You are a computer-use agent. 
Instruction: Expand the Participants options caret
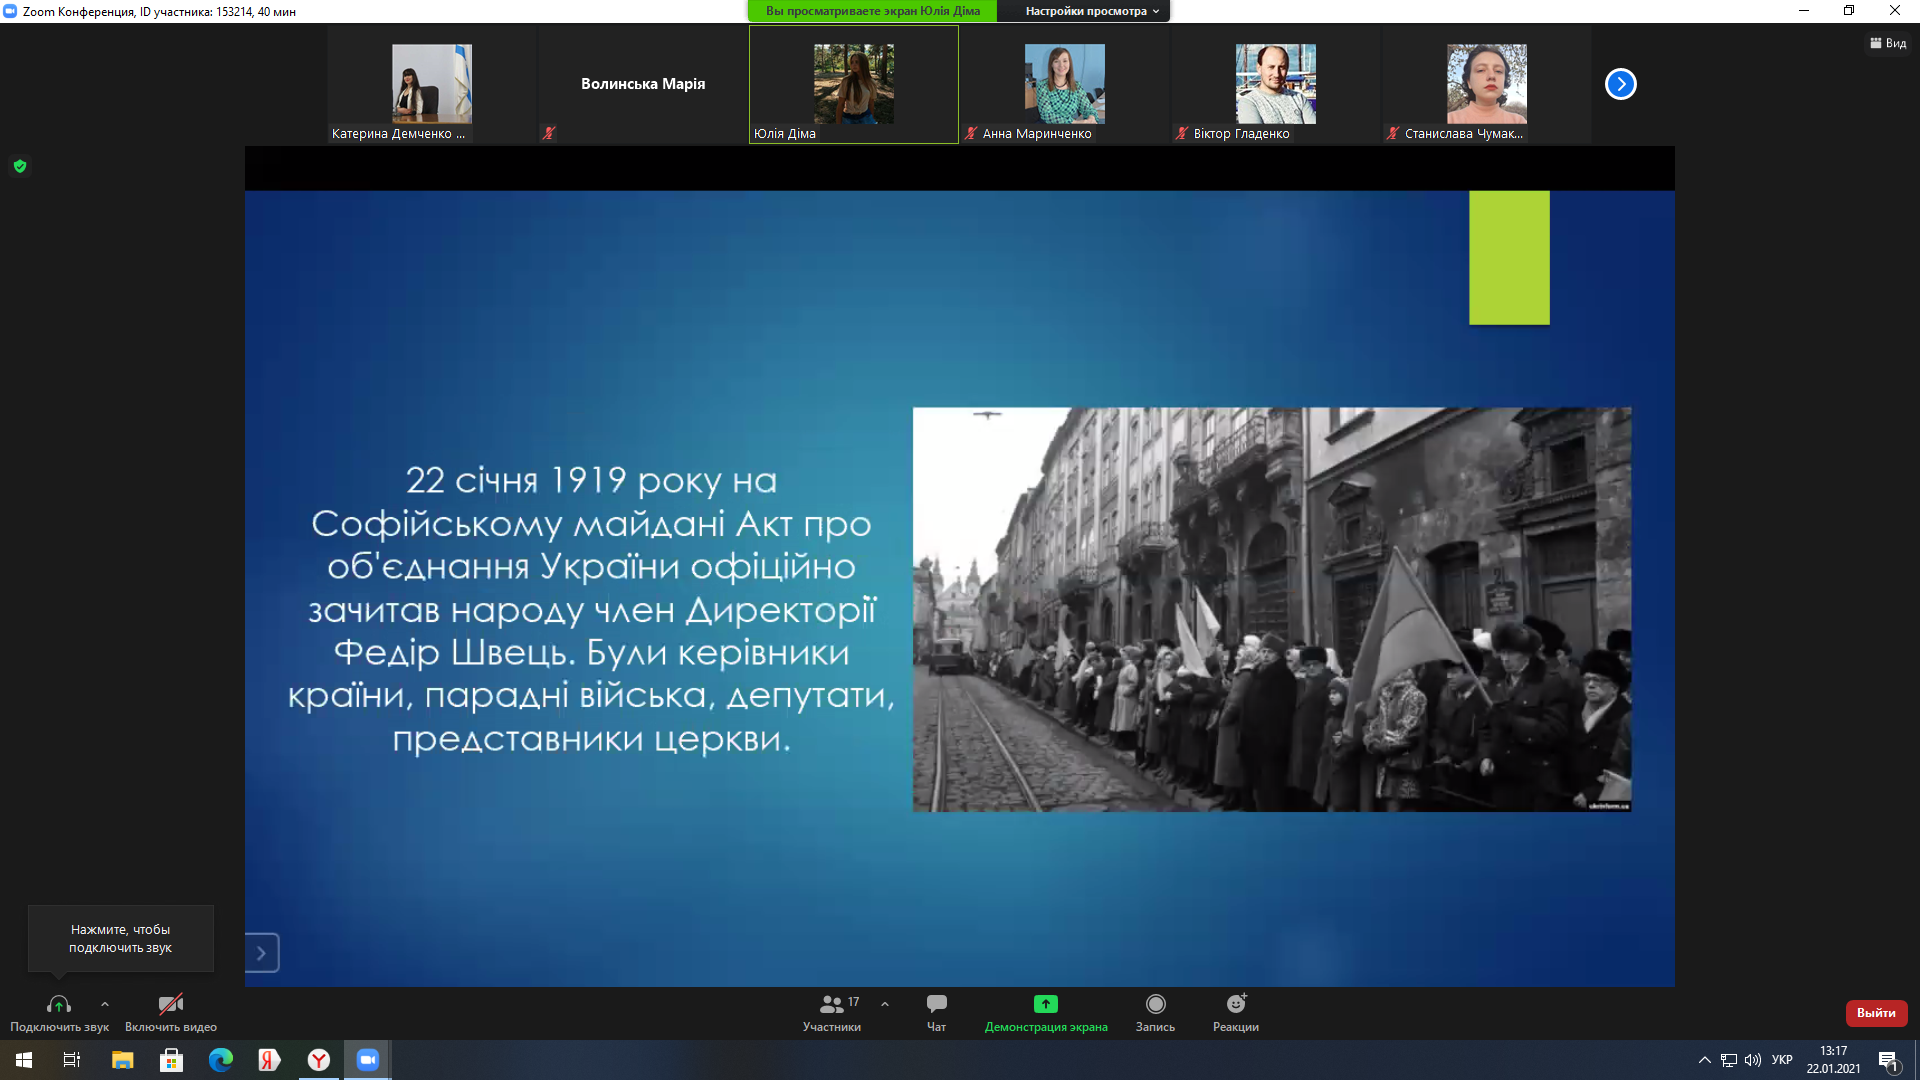885,1004
